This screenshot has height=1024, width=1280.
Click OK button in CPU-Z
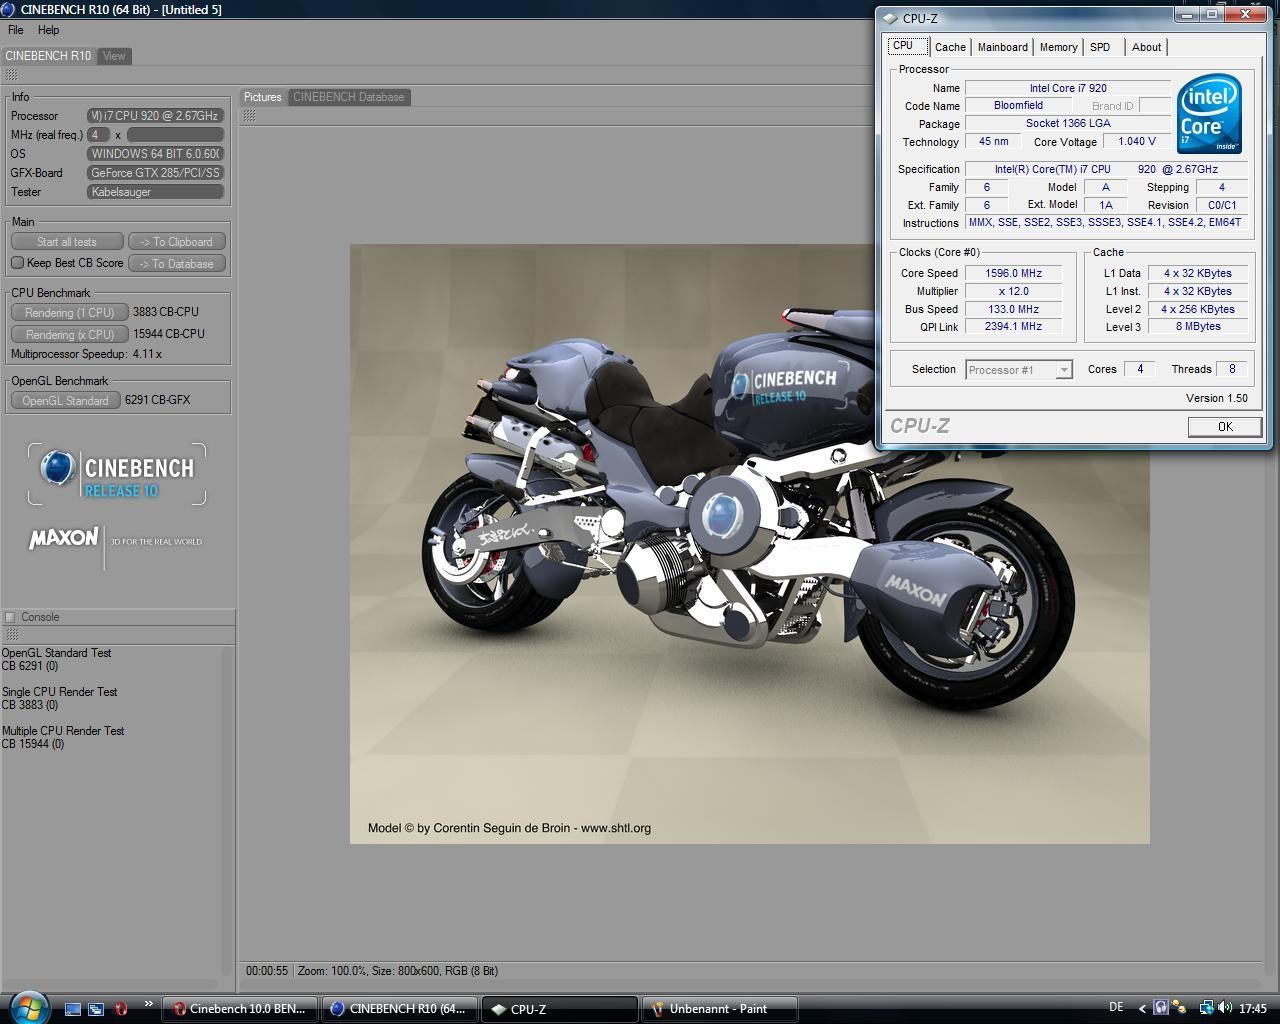pos(1225,427)
